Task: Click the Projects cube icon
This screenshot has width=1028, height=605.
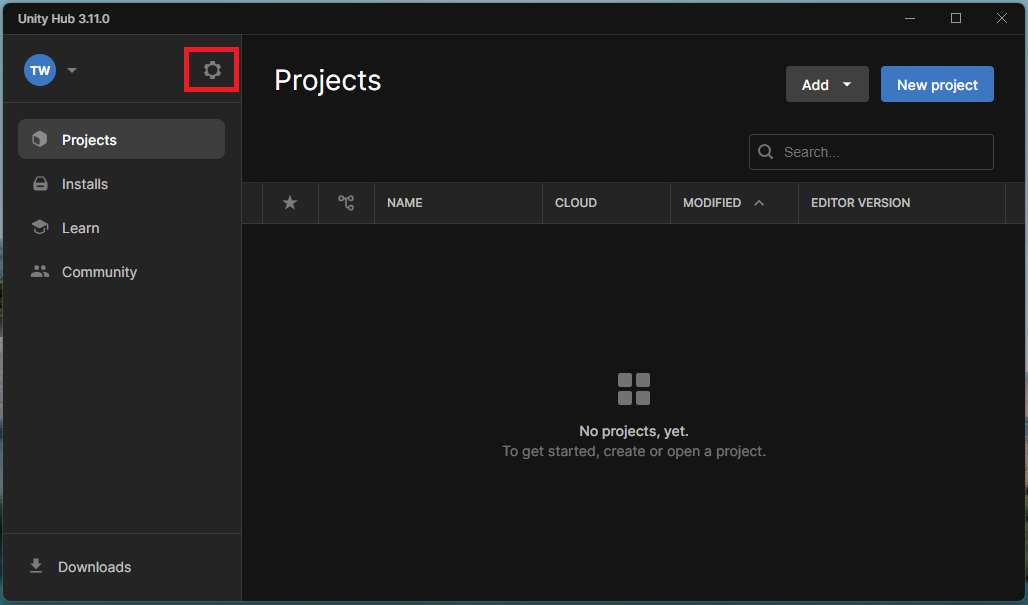Action: [40, 139]
